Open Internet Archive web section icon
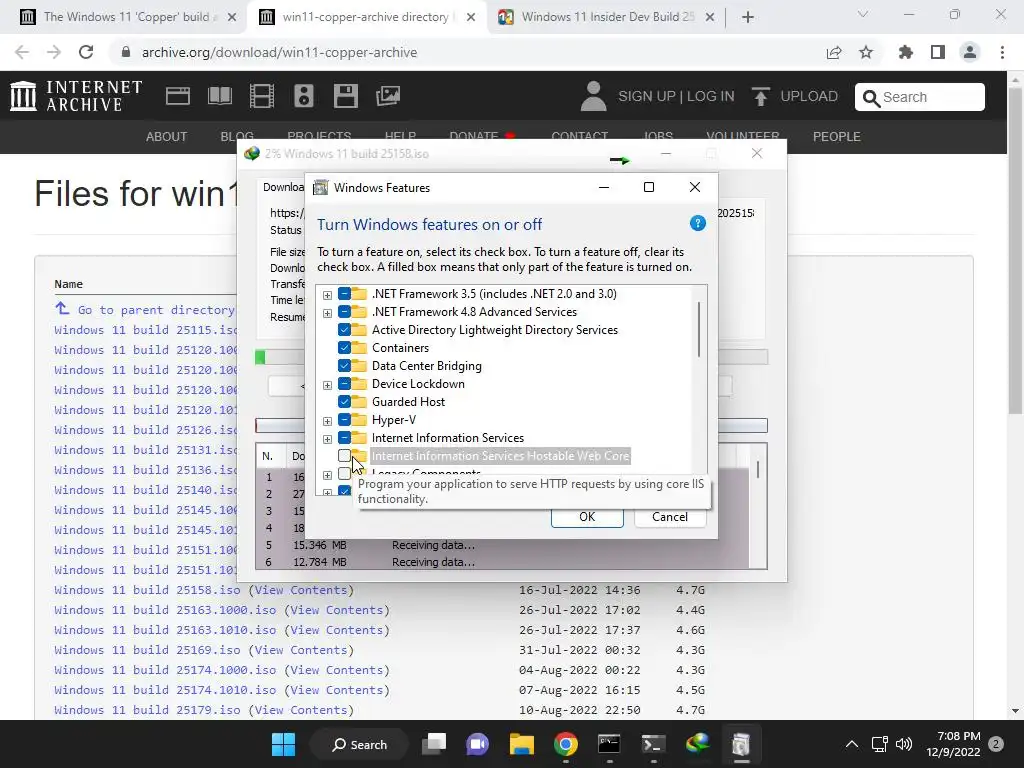 click(178, 96)
